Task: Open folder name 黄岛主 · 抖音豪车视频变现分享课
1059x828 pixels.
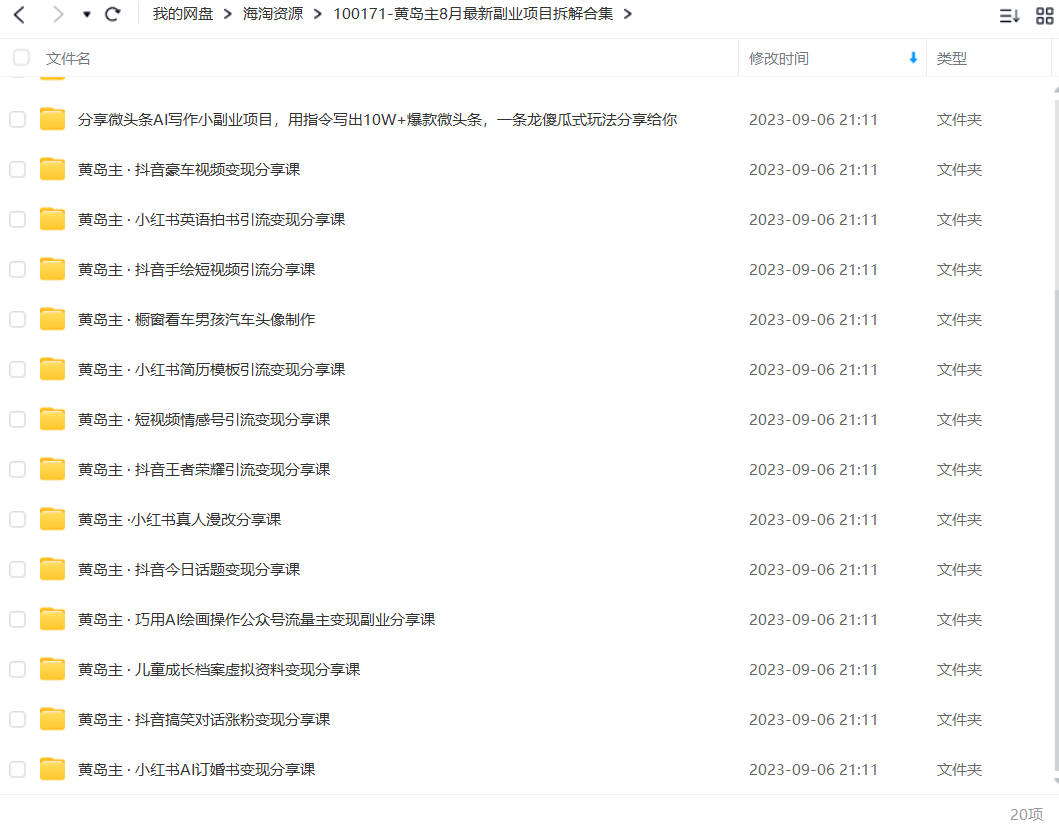Action: click(x=189, y=170)
